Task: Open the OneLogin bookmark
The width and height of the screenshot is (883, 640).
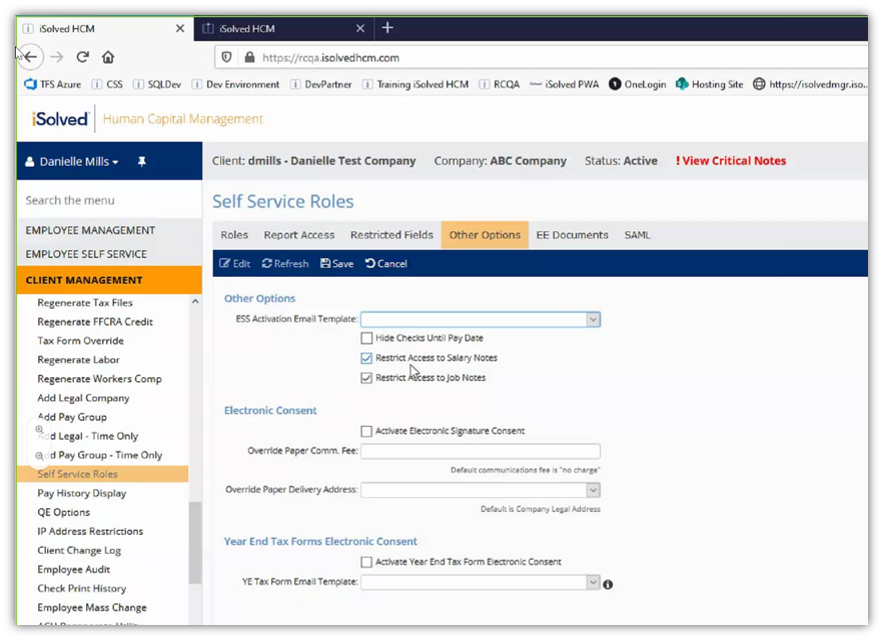Action: tap(637, 85)
